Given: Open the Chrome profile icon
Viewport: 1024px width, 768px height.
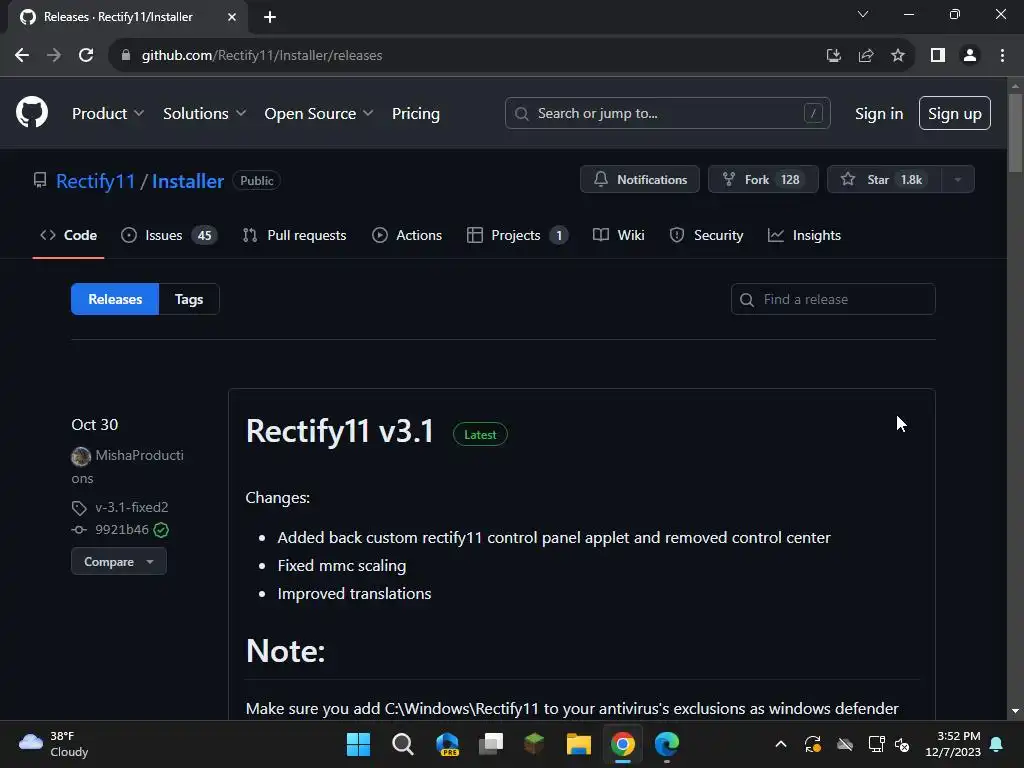Looking at the screenshot, I should point(970,56).
